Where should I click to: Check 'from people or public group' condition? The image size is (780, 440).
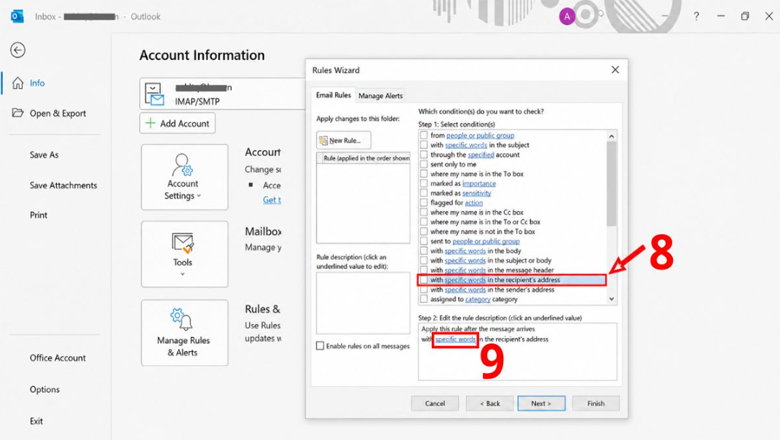pyautogui.click(x=424, y=135)
